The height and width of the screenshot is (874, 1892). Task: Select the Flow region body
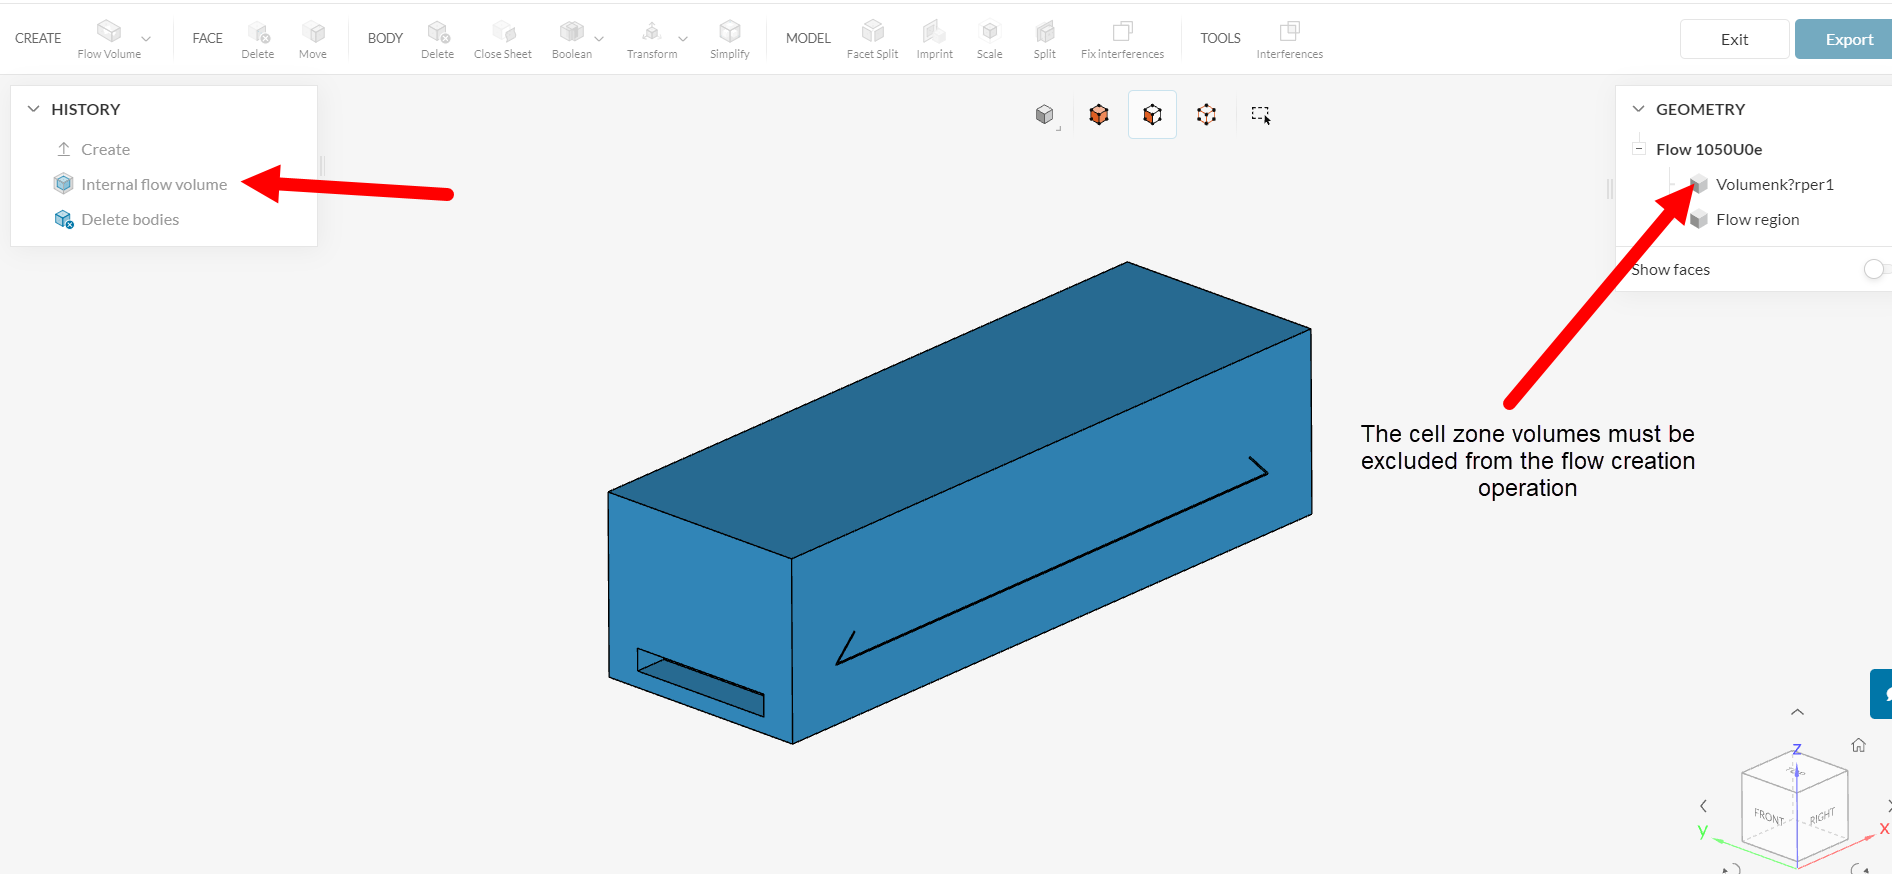(1757, 219)
